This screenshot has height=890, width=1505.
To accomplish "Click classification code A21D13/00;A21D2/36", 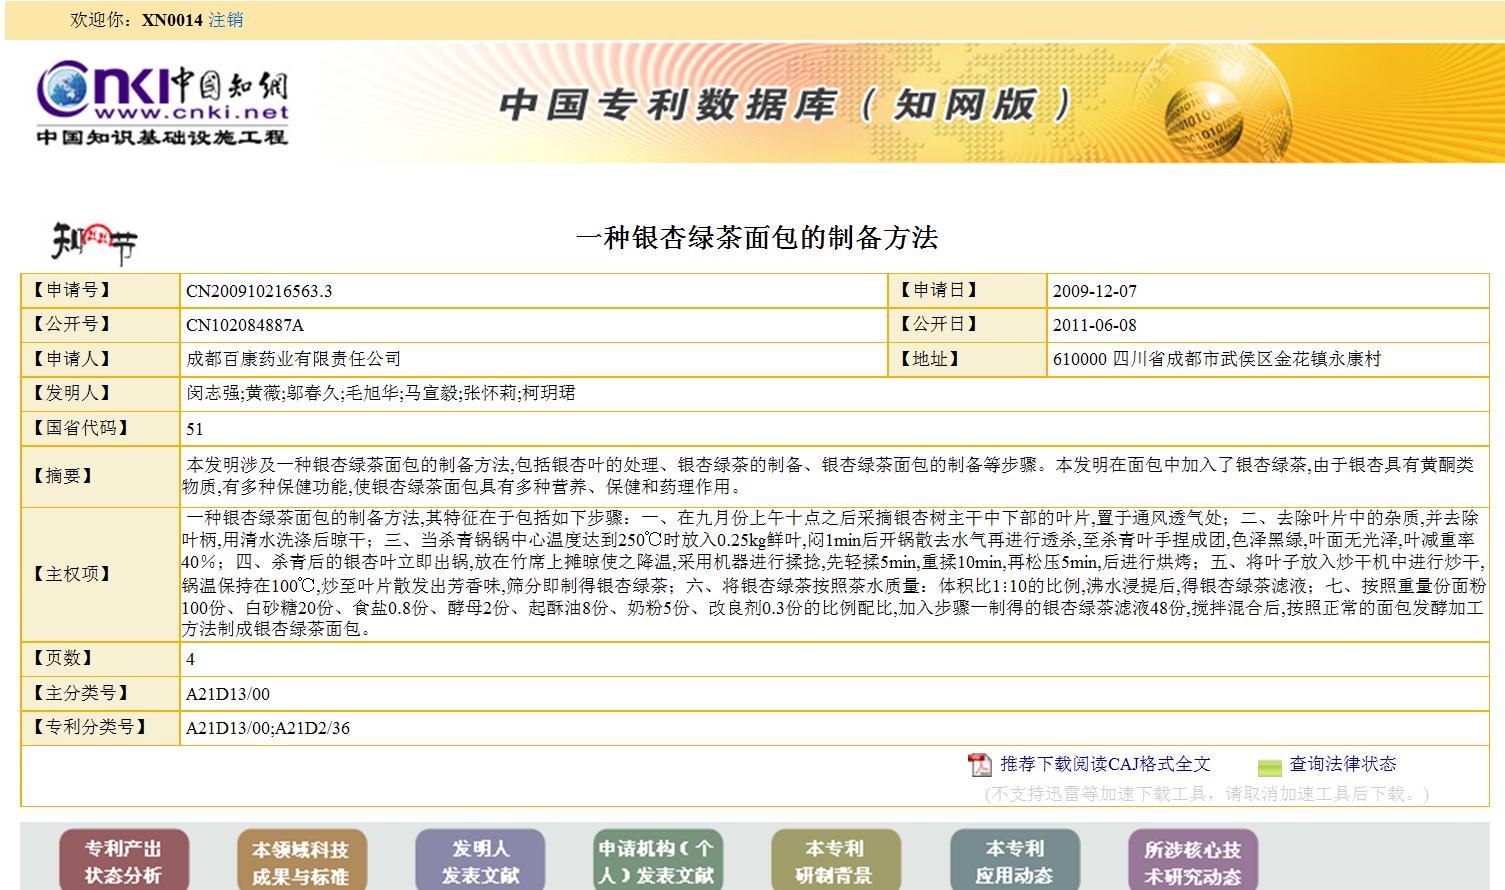I will [x=268, y=728].
